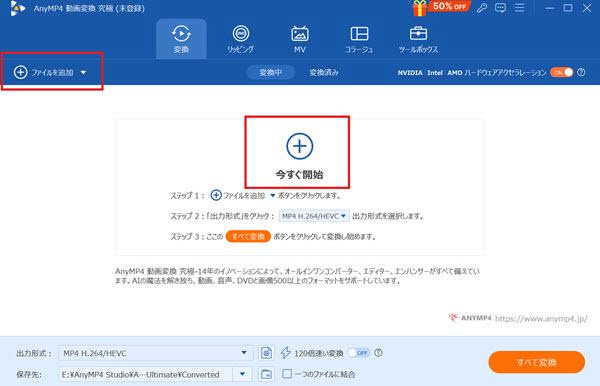Image resolution: width=600 pixels, height=386 pixels.
Task: Click the orange すべて変換 pill in step 3
Action: [248, 236]
